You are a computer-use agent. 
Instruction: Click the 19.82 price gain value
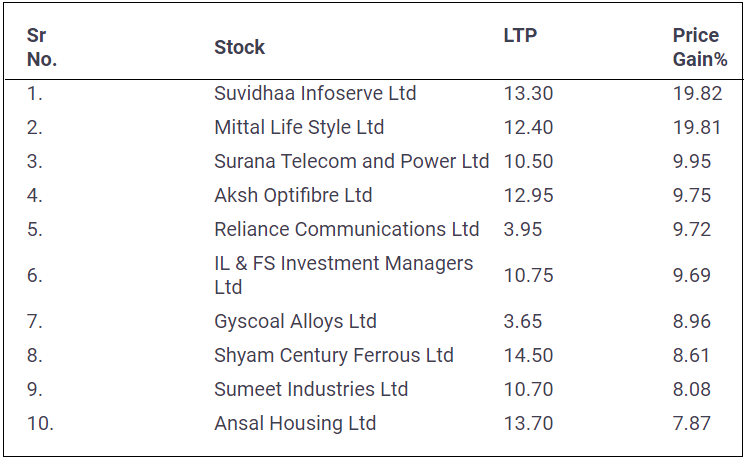click(692, 94)
